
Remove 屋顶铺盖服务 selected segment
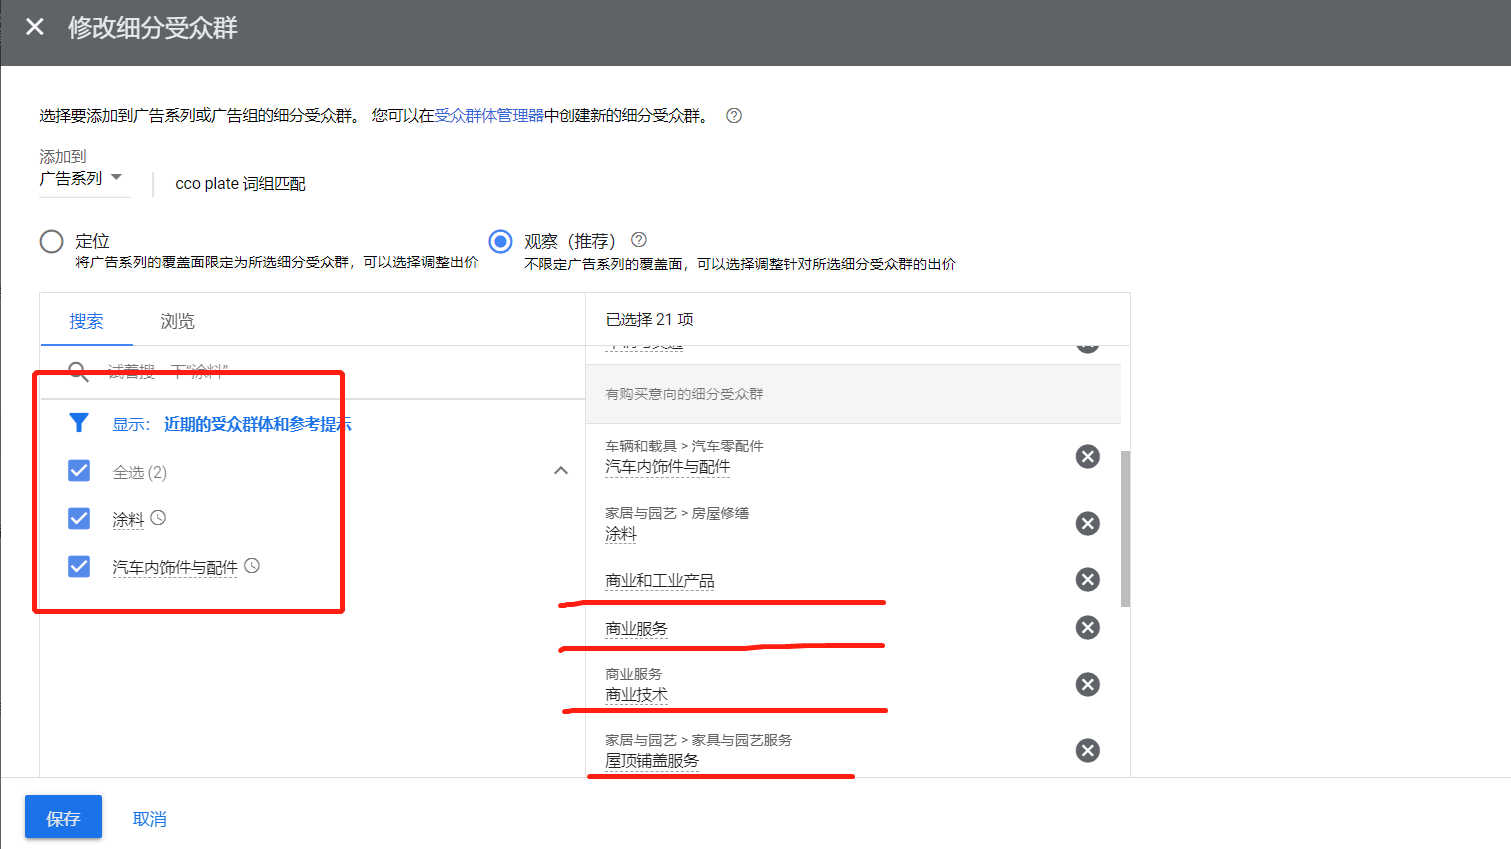(x=1088, y=751)
